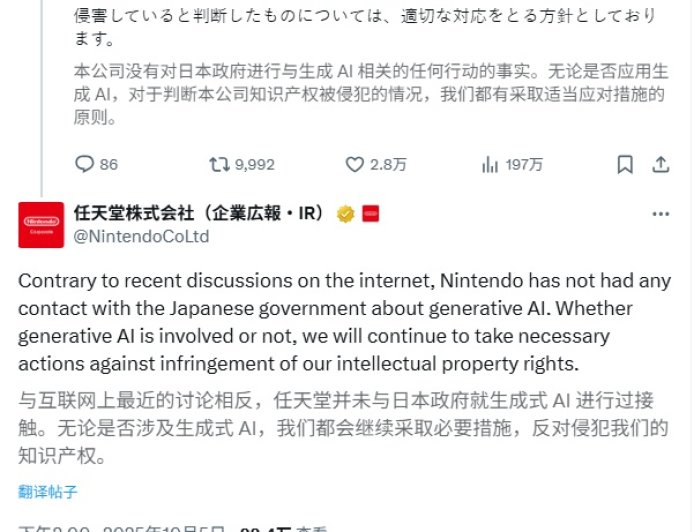This screenshot has width=694, height=532.
Task: Open the three-dot more options menu
Action: point(660,214)
